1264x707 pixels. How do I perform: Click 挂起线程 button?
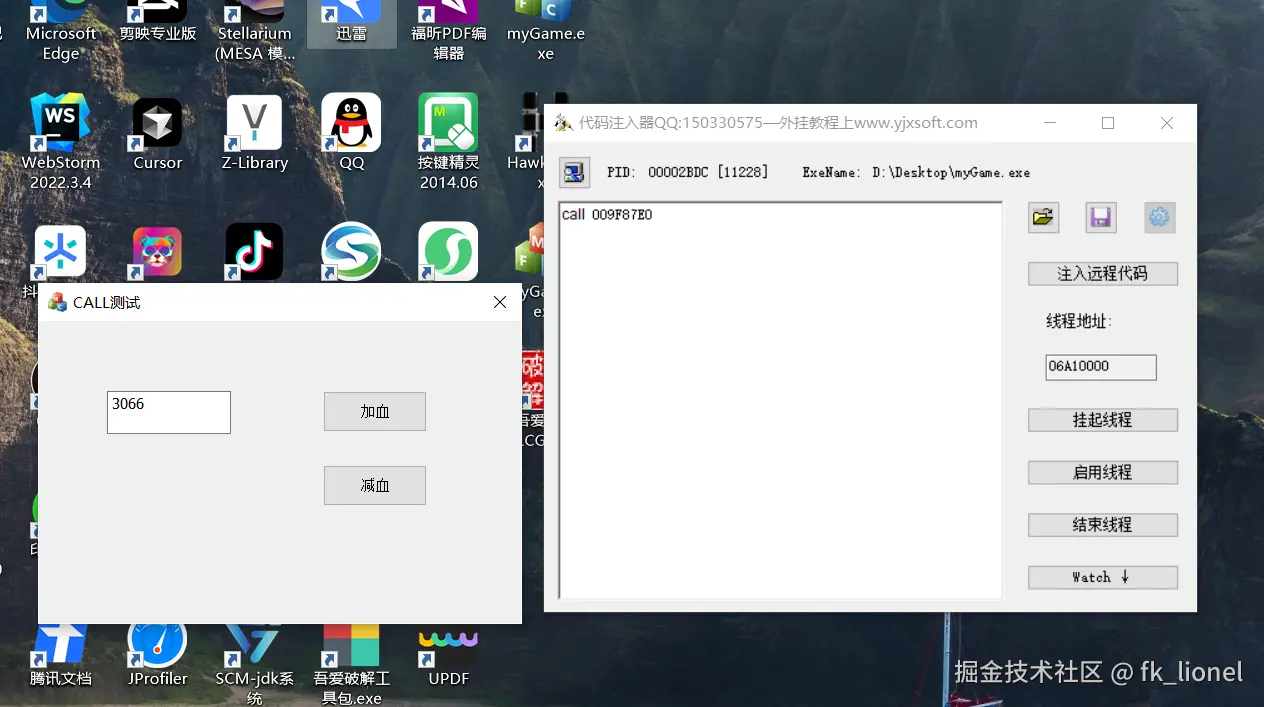pos(1102,420)
